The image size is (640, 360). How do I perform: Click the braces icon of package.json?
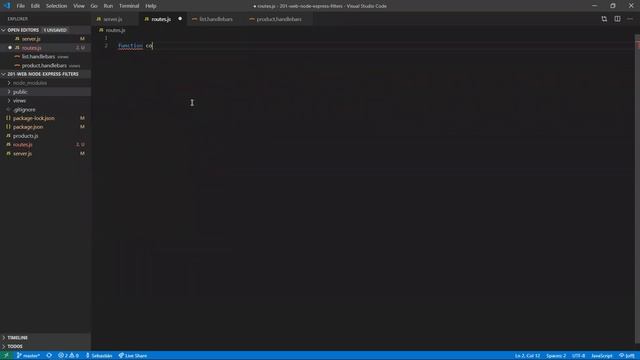click(x=8, y=127)
